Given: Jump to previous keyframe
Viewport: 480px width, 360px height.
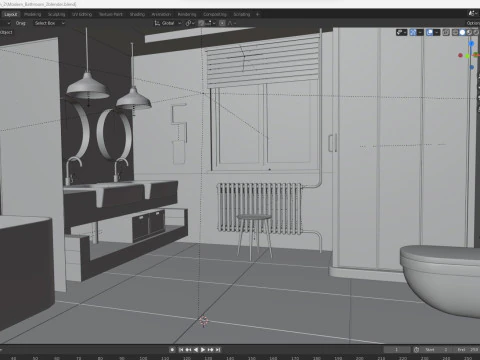Looking at the screenshot, I should tap(188, 350).
